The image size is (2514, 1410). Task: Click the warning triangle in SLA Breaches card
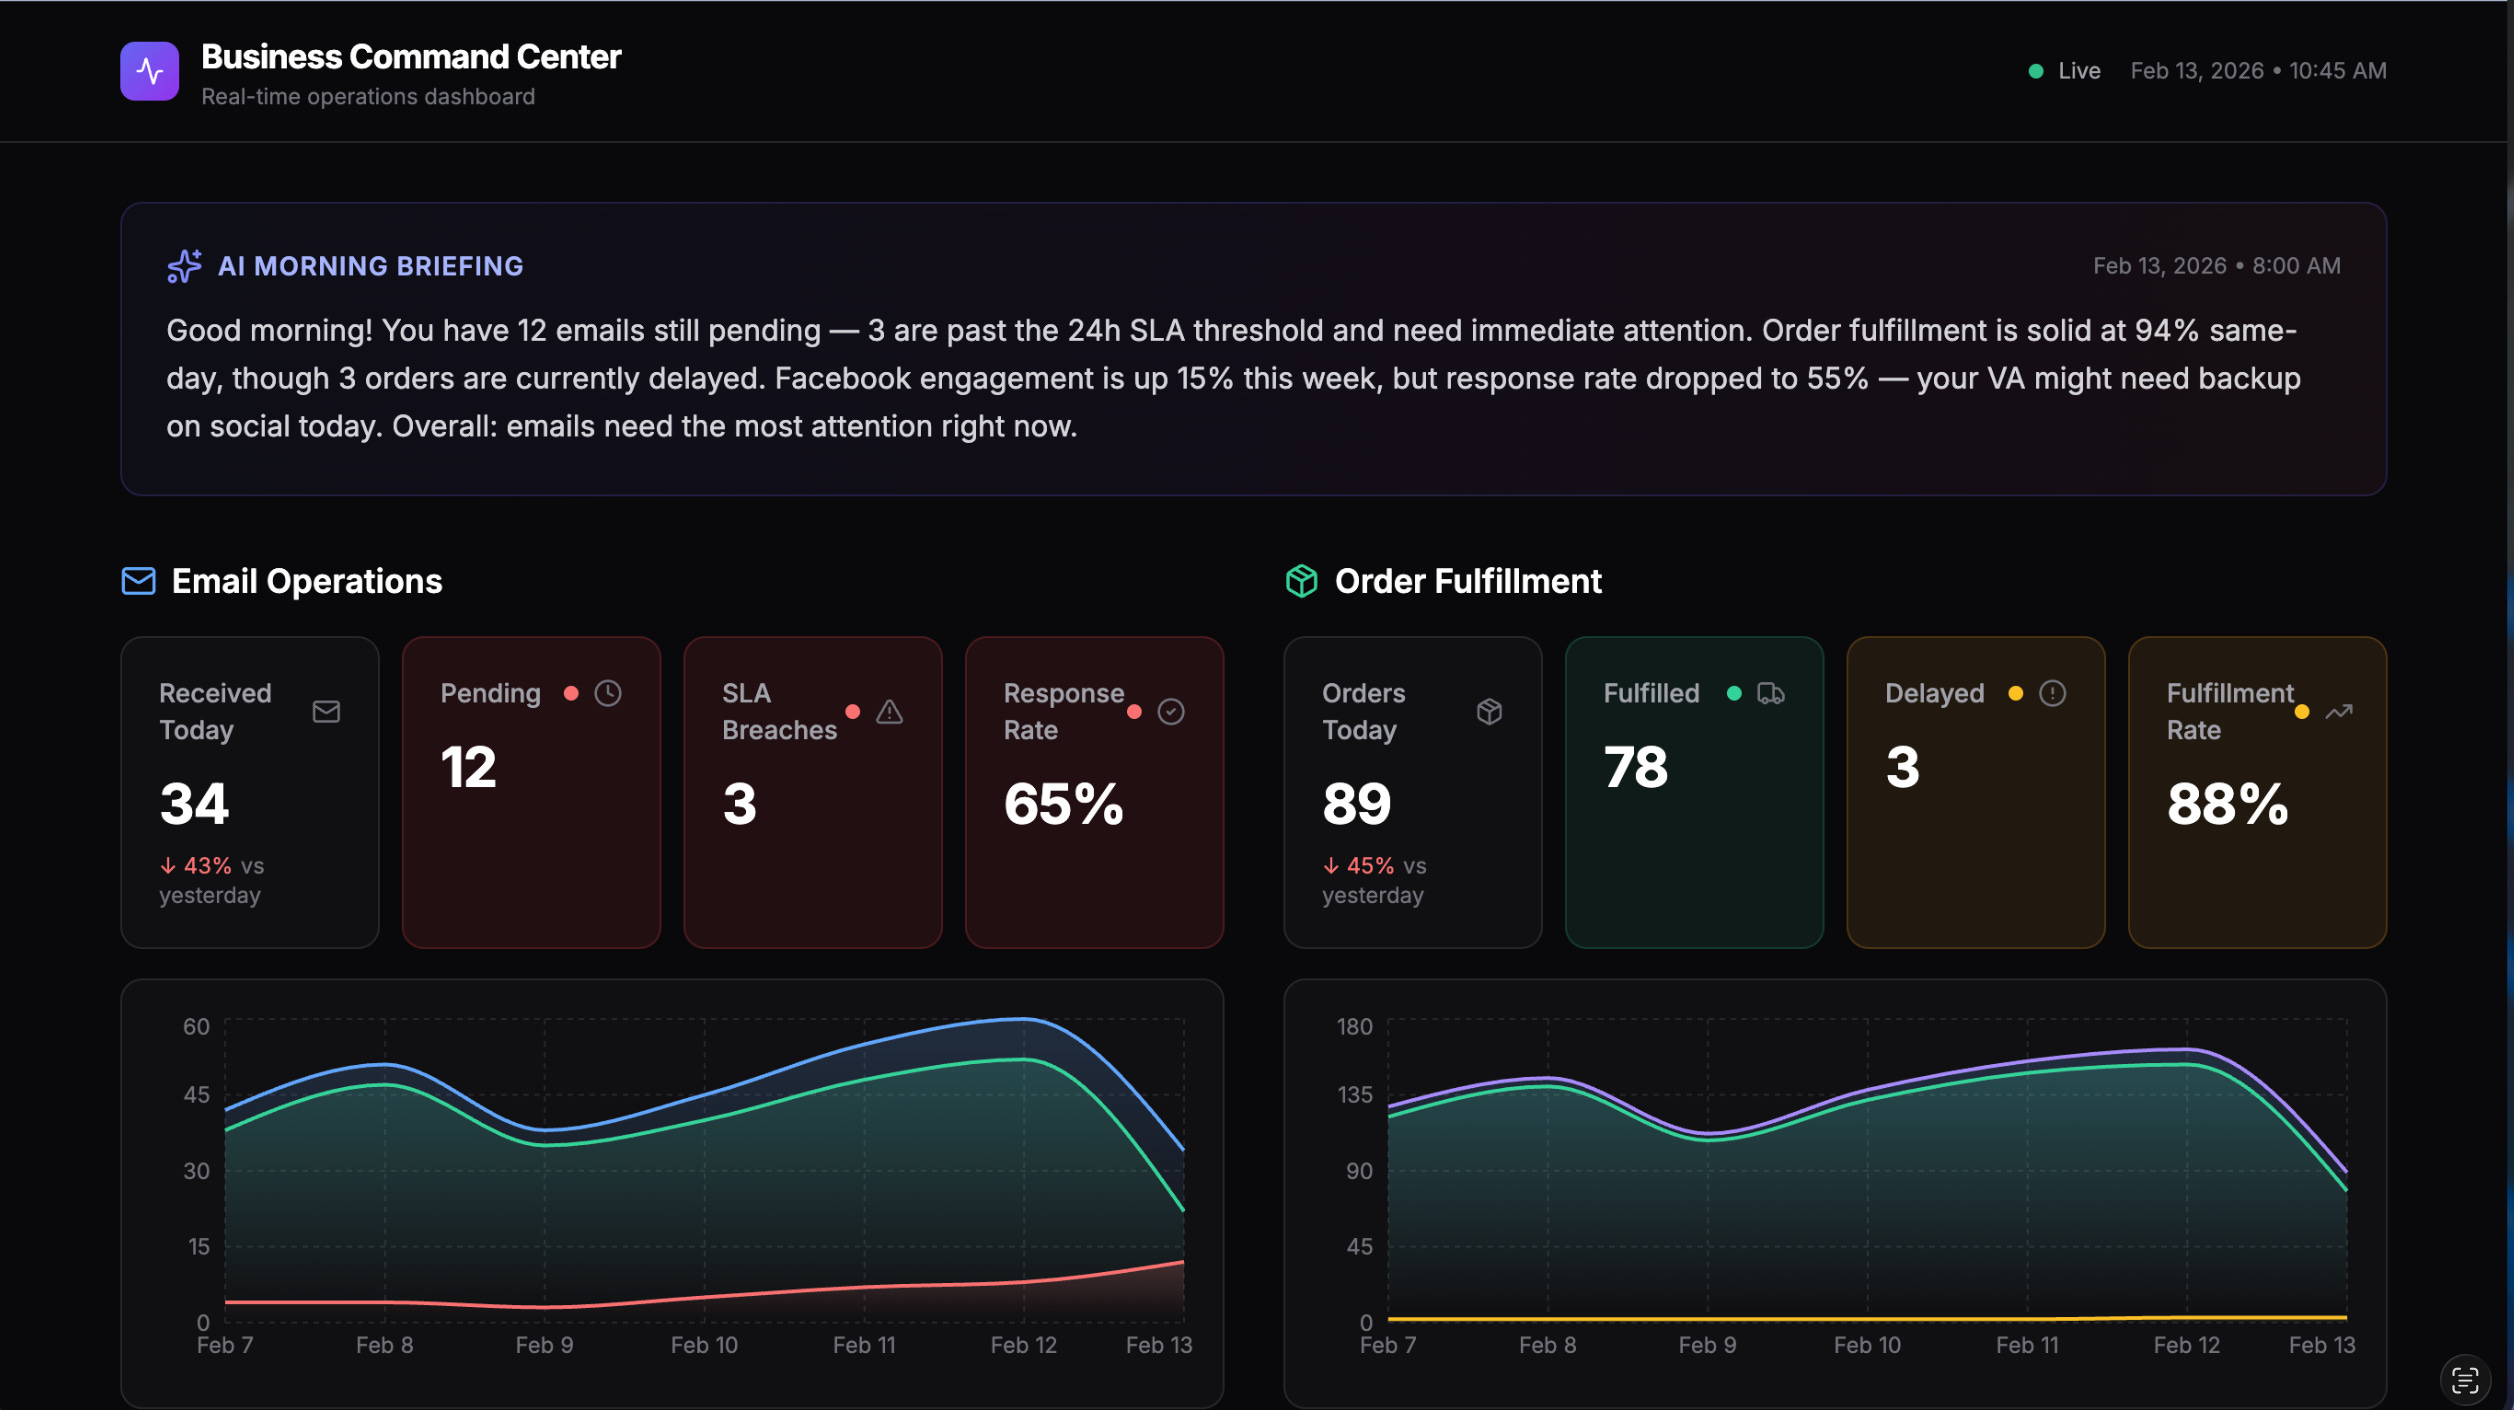[x=889, y=712]
